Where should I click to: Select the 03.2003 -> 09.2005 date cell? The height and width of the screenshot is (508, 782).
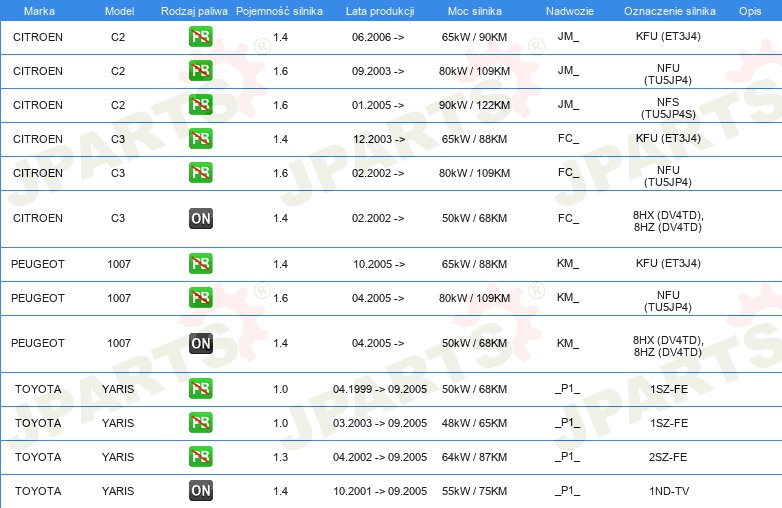click(x=380, y=423)
